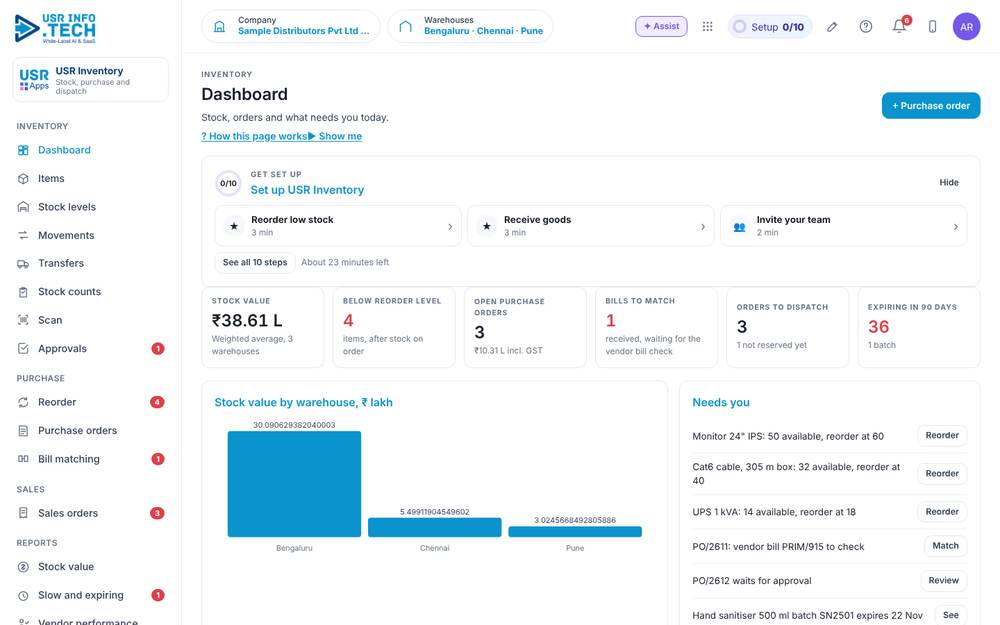Screen dimensions: 1000x625
Task: Click the Items box icon
Action: 23,179
